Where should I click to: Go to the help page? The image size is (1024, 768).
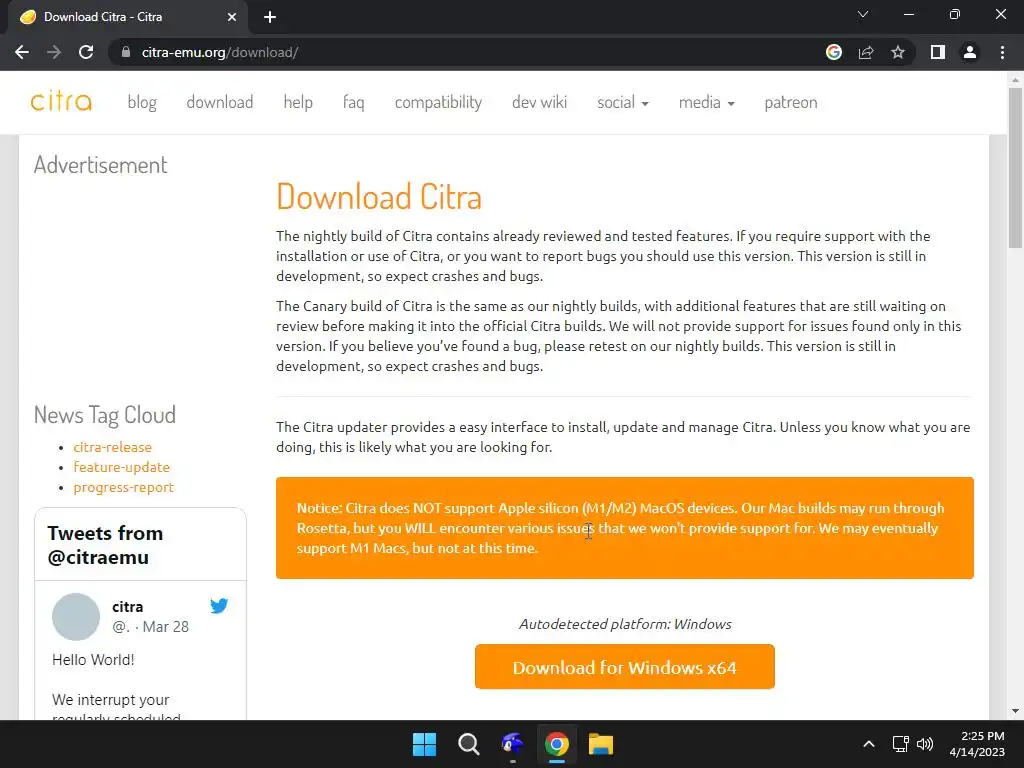click(x=298, y=103)
